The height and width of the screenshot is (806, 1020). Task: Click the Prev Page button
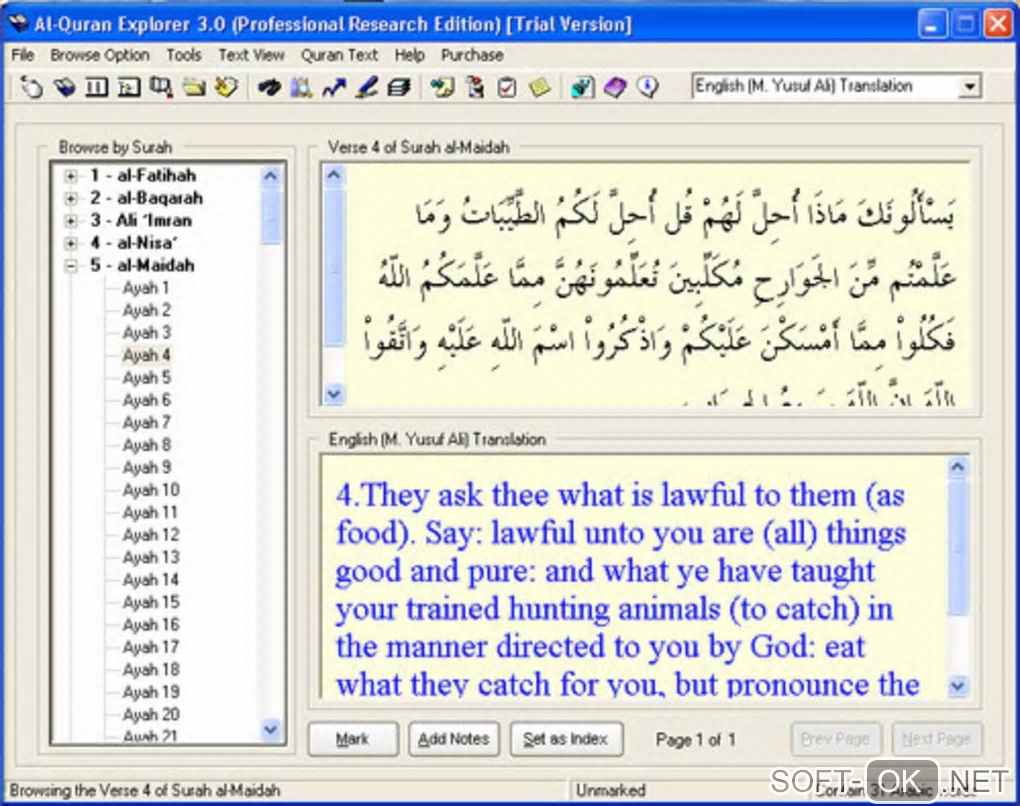(836, 739)
